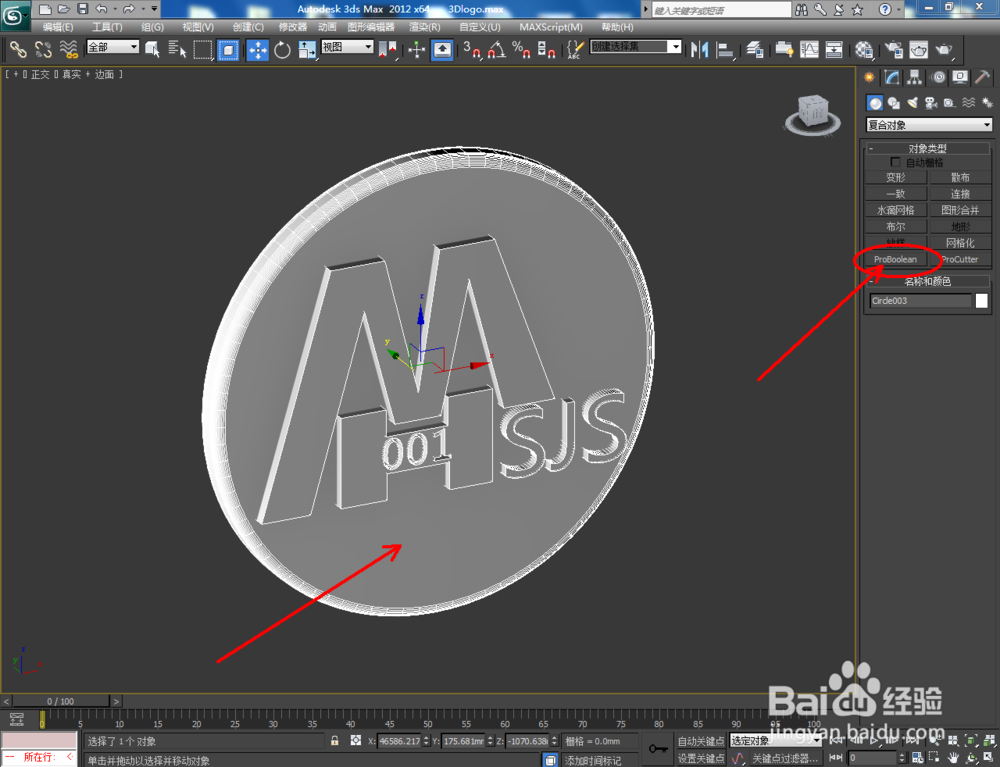Click the 图形合并 button
1000x767 pixels.
tap(960, 210)
